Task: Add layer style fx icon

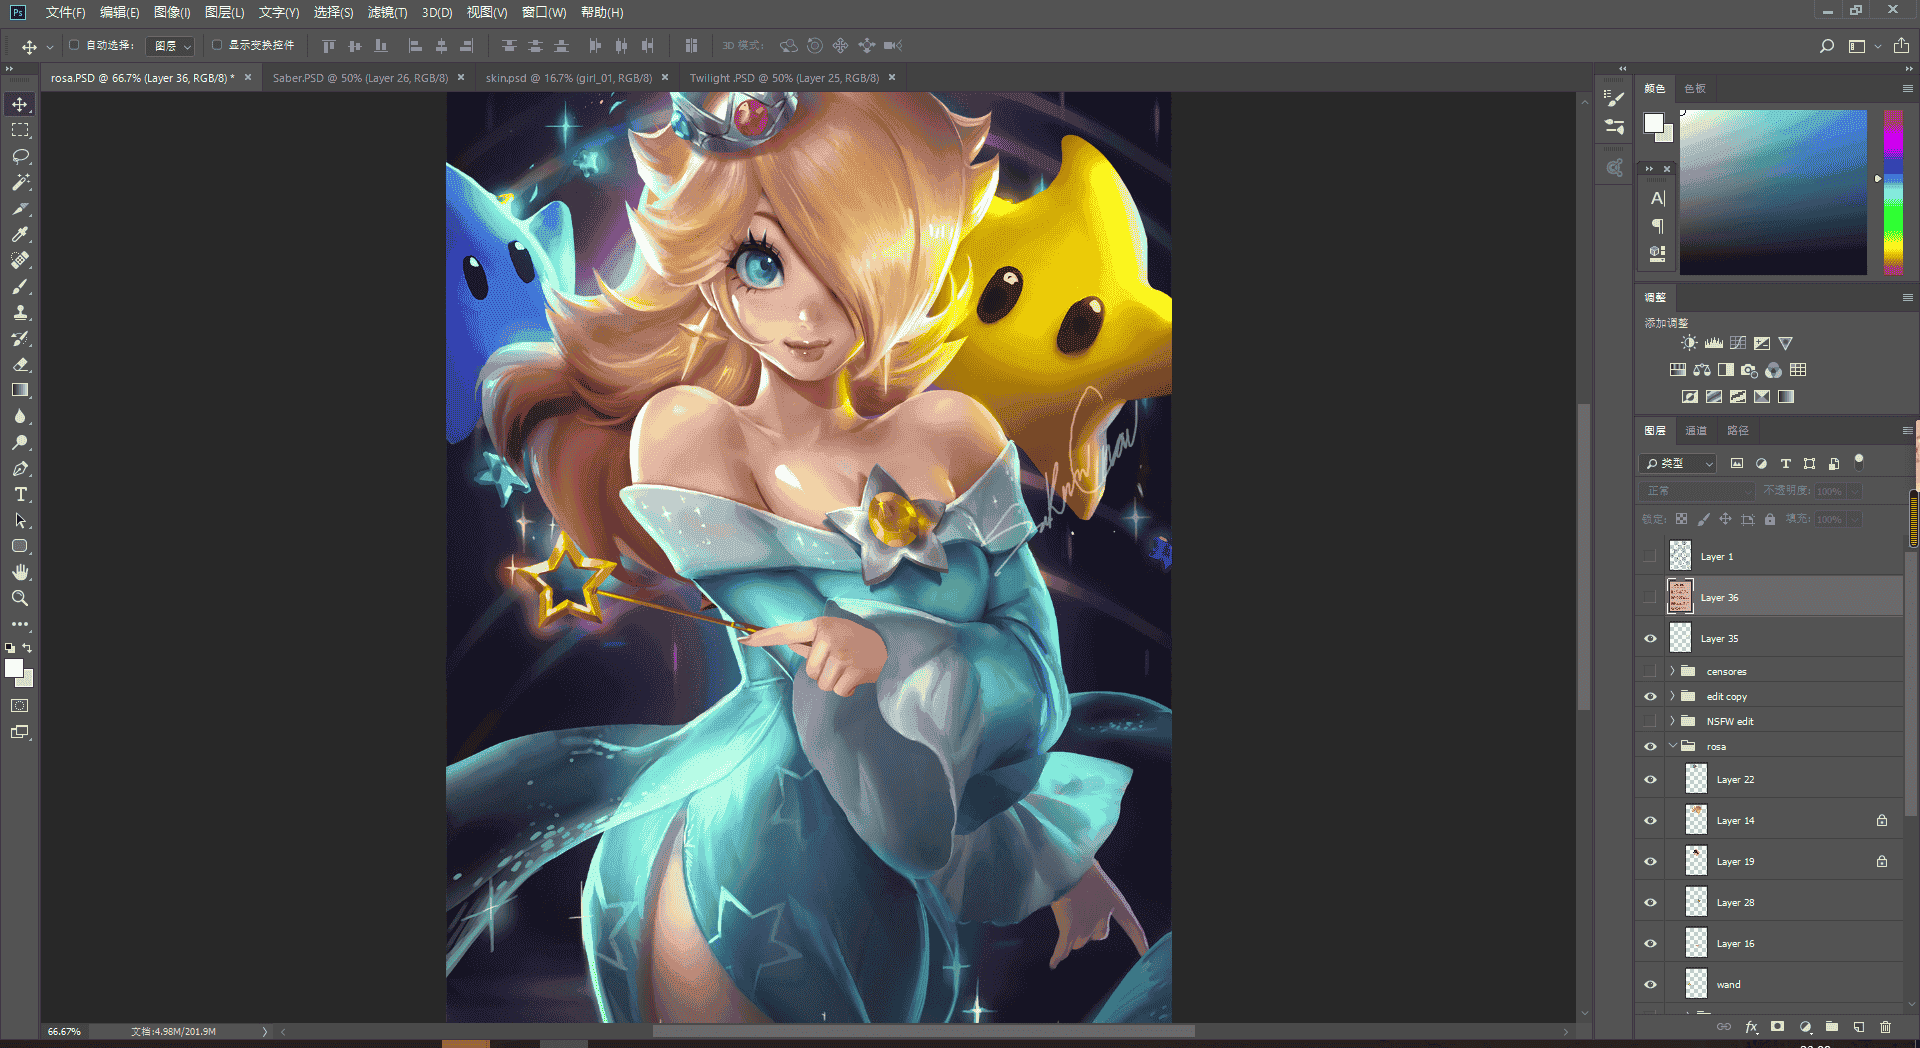Action: tap(1751, 1027)
